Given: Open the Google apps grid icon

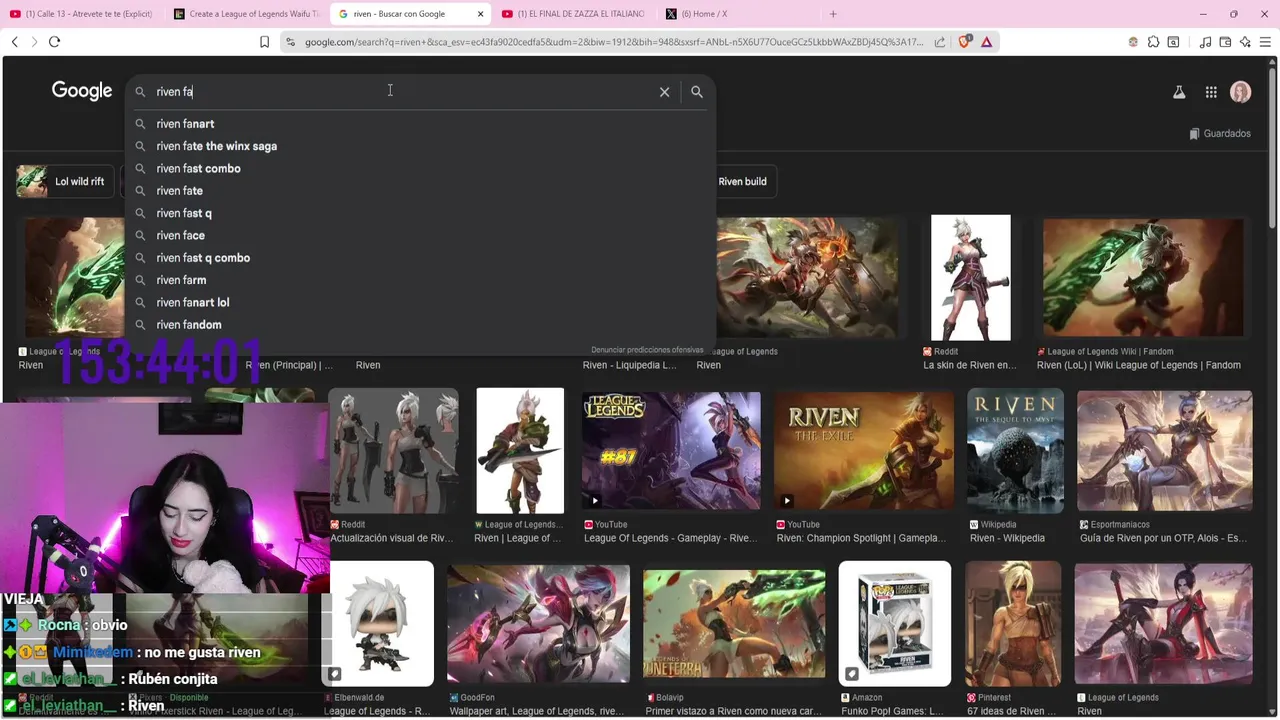Looking at the screenshot, I should pyautogui.click(x=1211, y=92).
